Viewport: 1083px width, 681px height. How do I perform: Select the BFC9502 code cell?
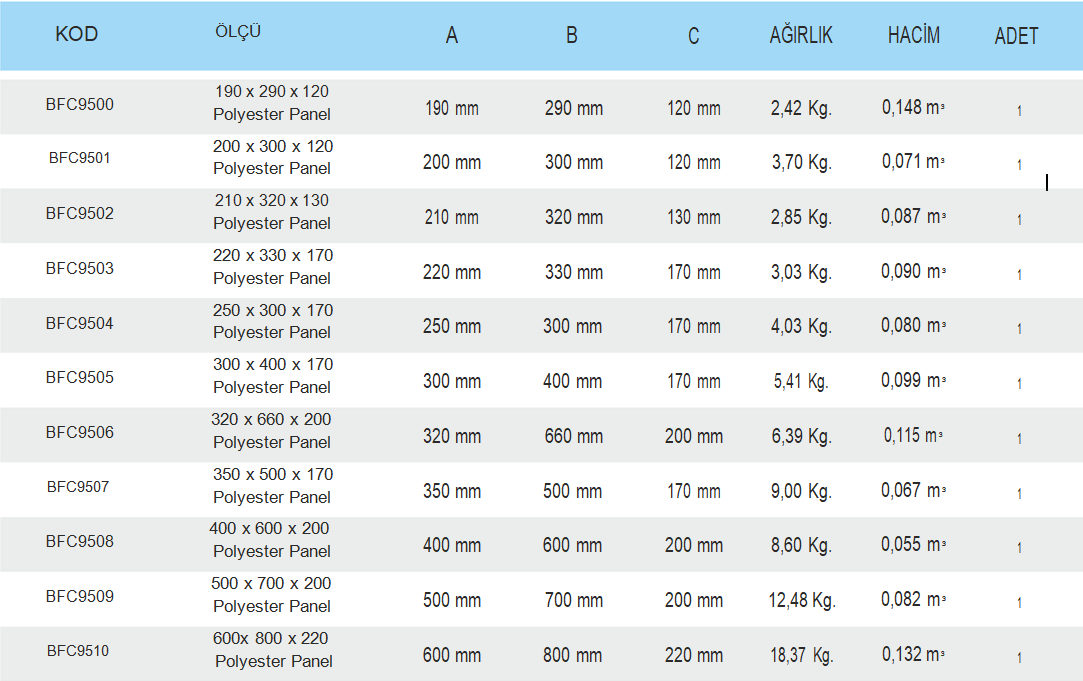point(79,213)
